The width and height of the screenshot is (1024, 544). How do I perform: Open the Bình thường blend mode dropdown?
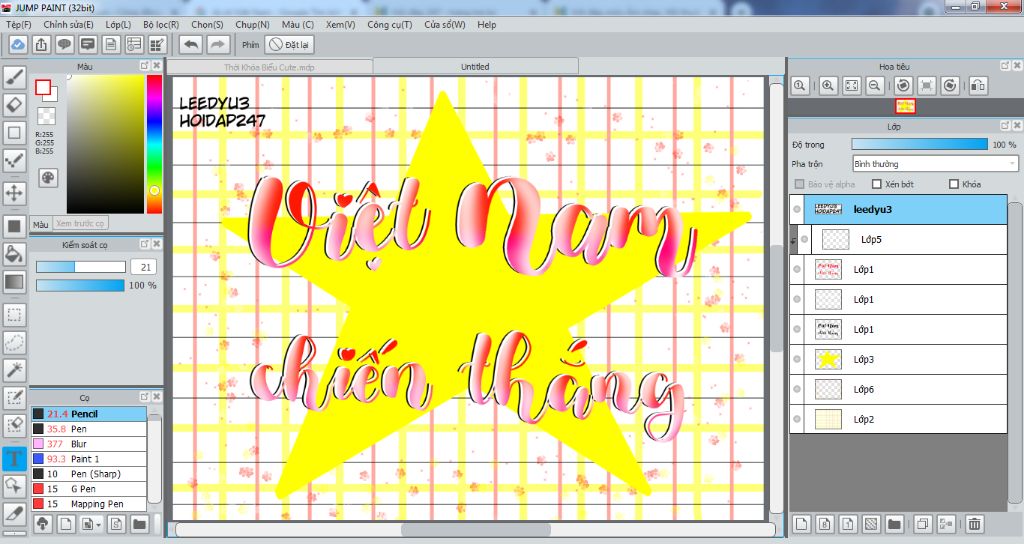[935, 164]
